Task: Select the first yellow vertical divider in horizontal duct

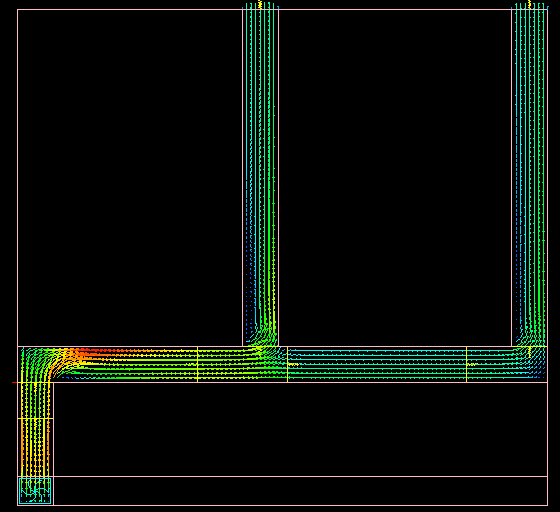Action: (198, 364)
